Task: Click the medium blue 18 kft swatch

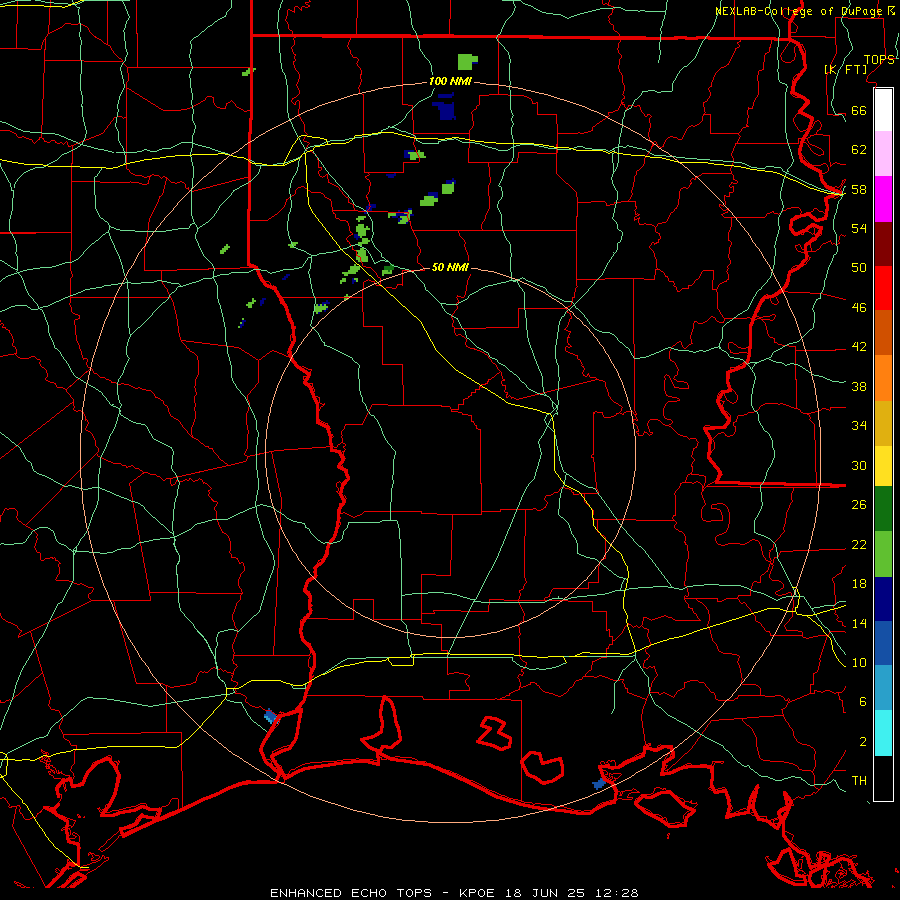Action: tap(883, 643)
